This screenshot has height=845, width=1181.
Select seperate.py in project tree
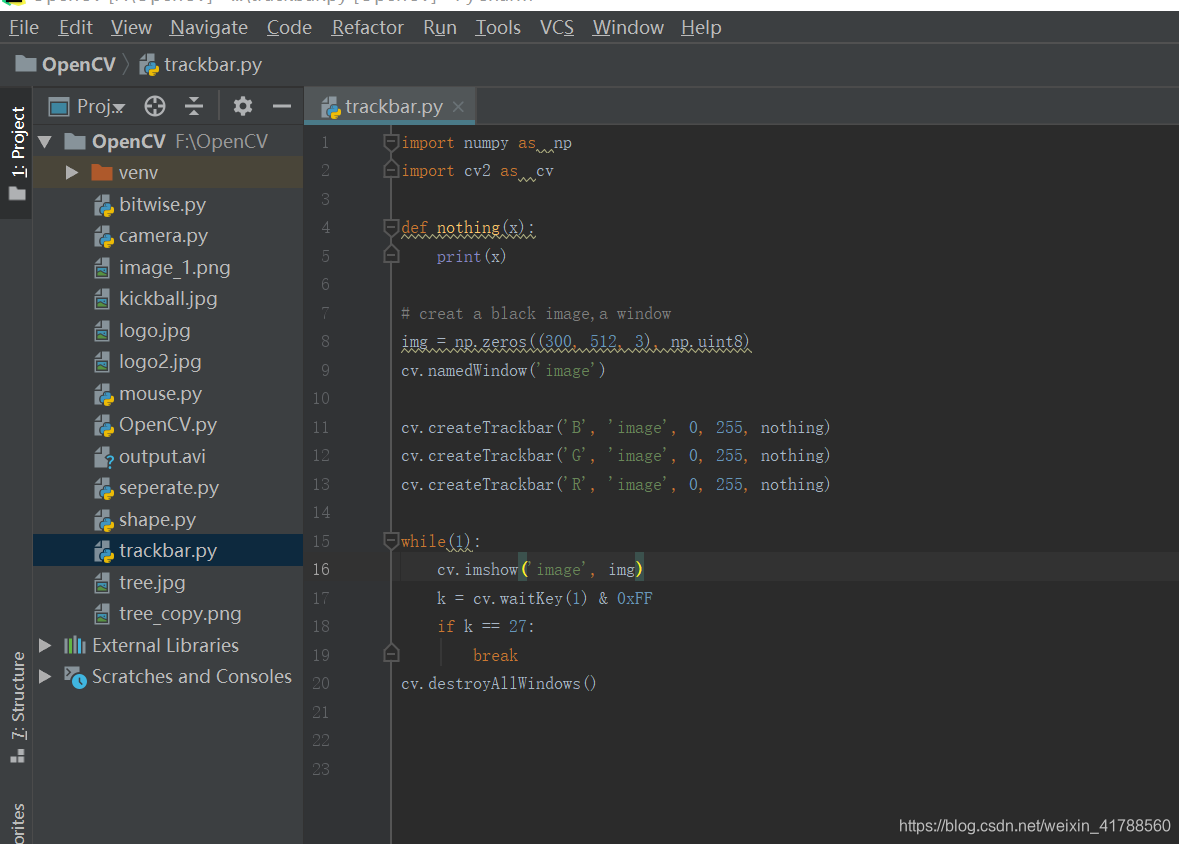[169, 488]
